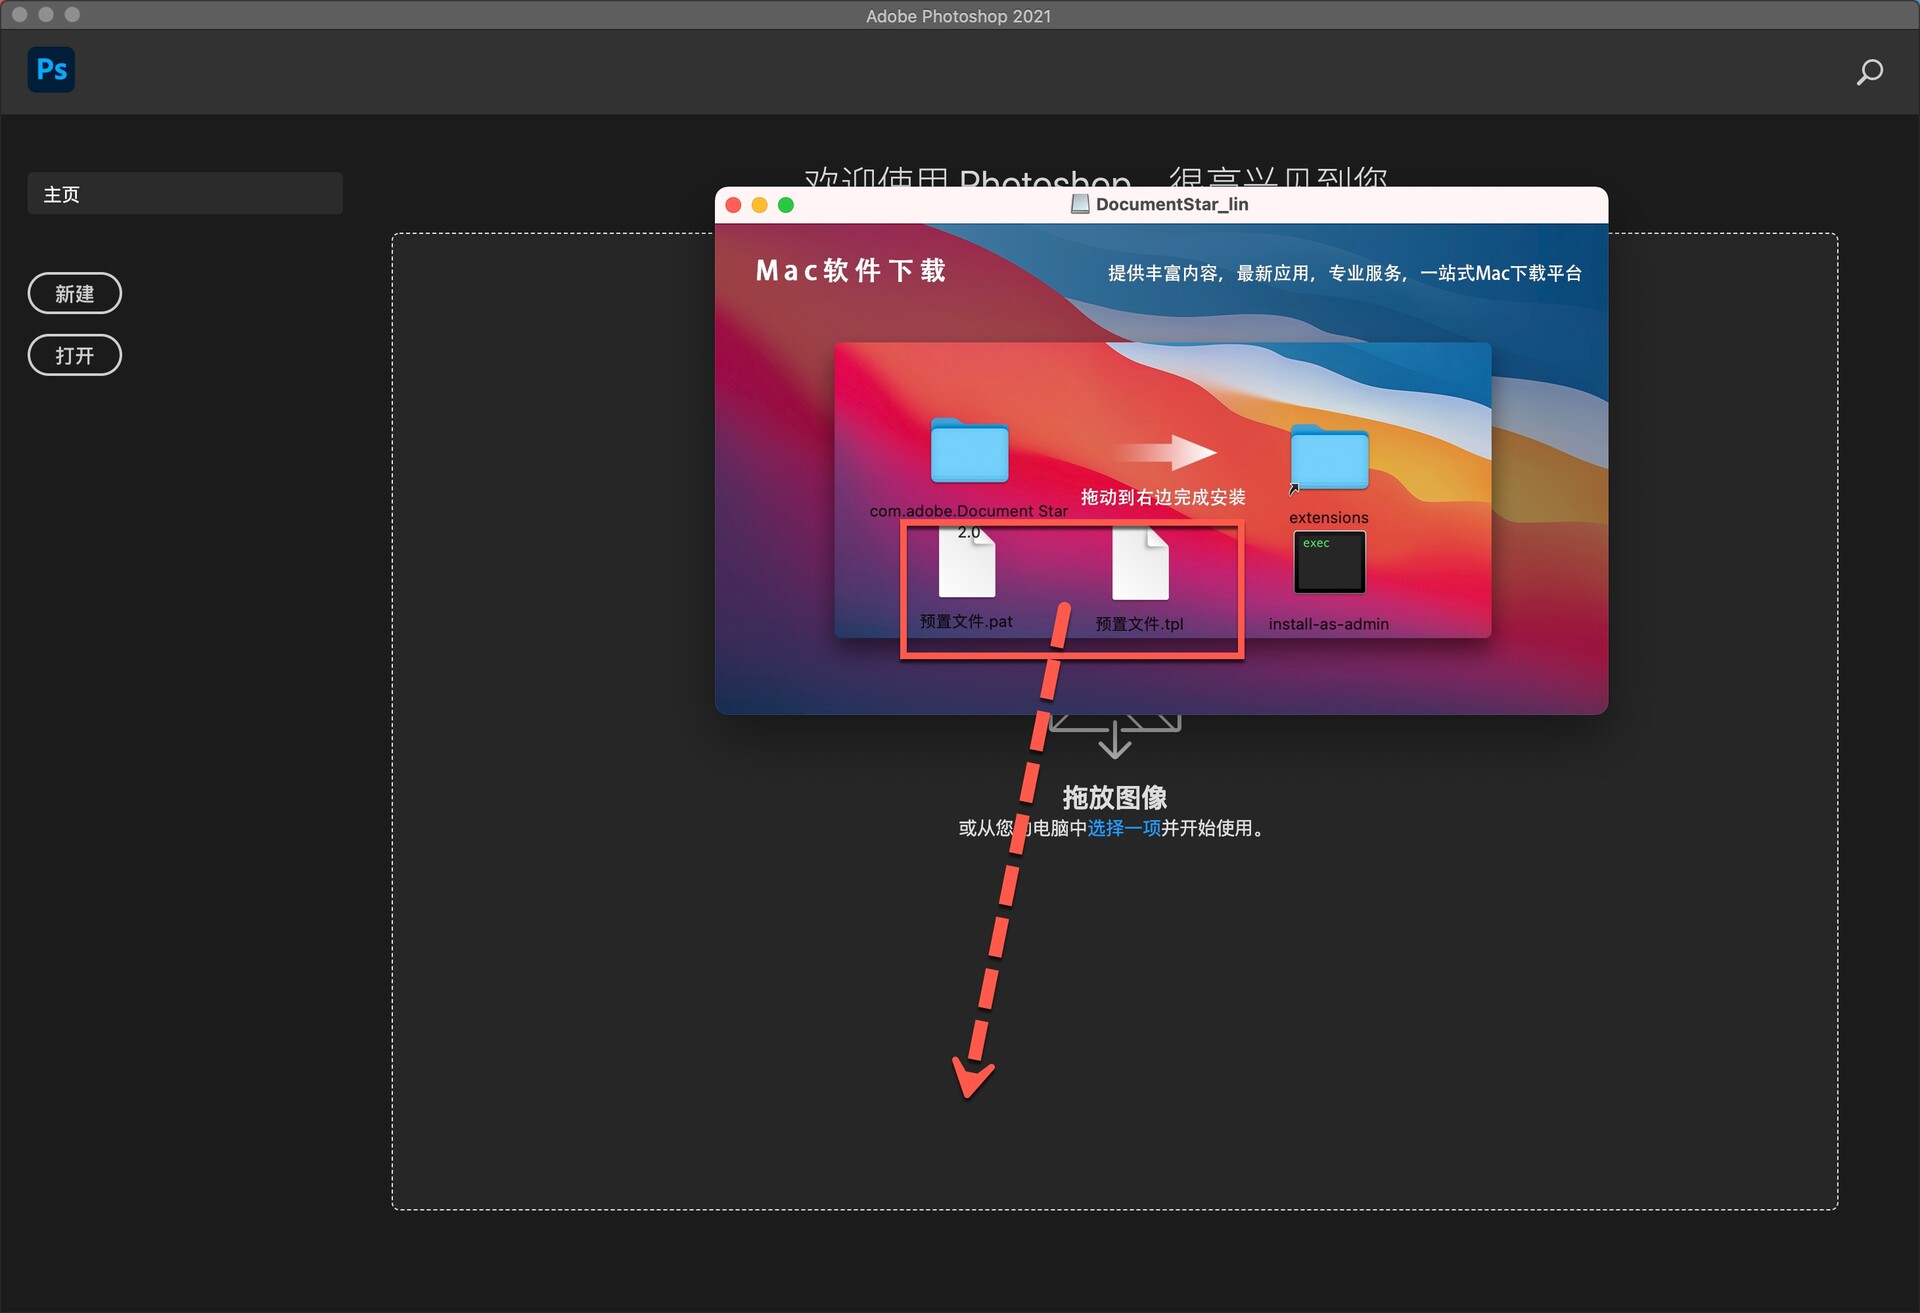
Task: Click the 新建 (New) button
Action: (x=75, y=294)
